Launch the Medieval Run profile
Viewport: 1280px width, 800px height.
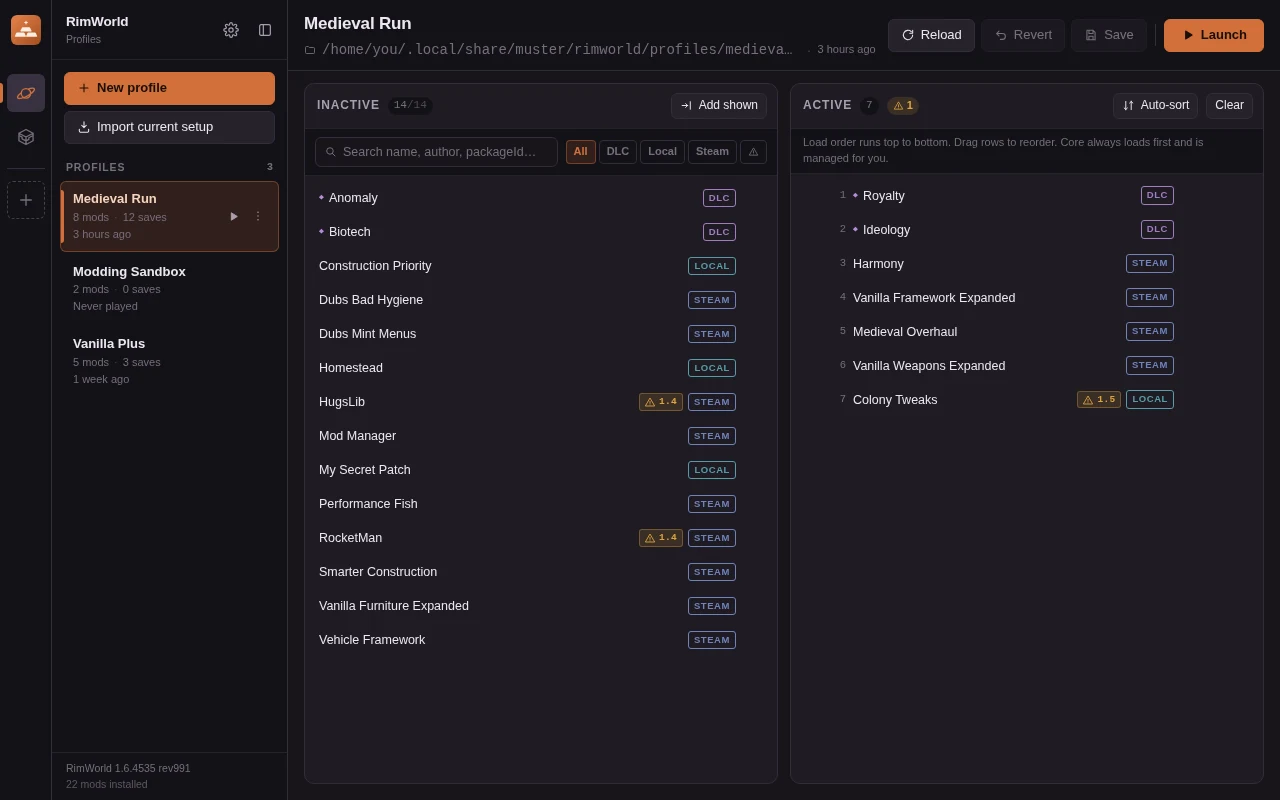pyautogui.click(x=1214, y=35)
